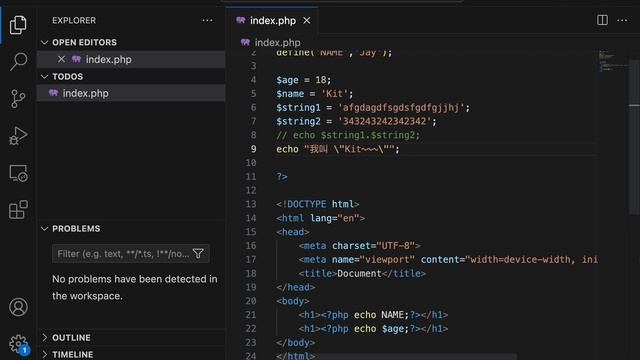Click the html lang="en" line
Viewport: 640px width, 360px height.
320,218
